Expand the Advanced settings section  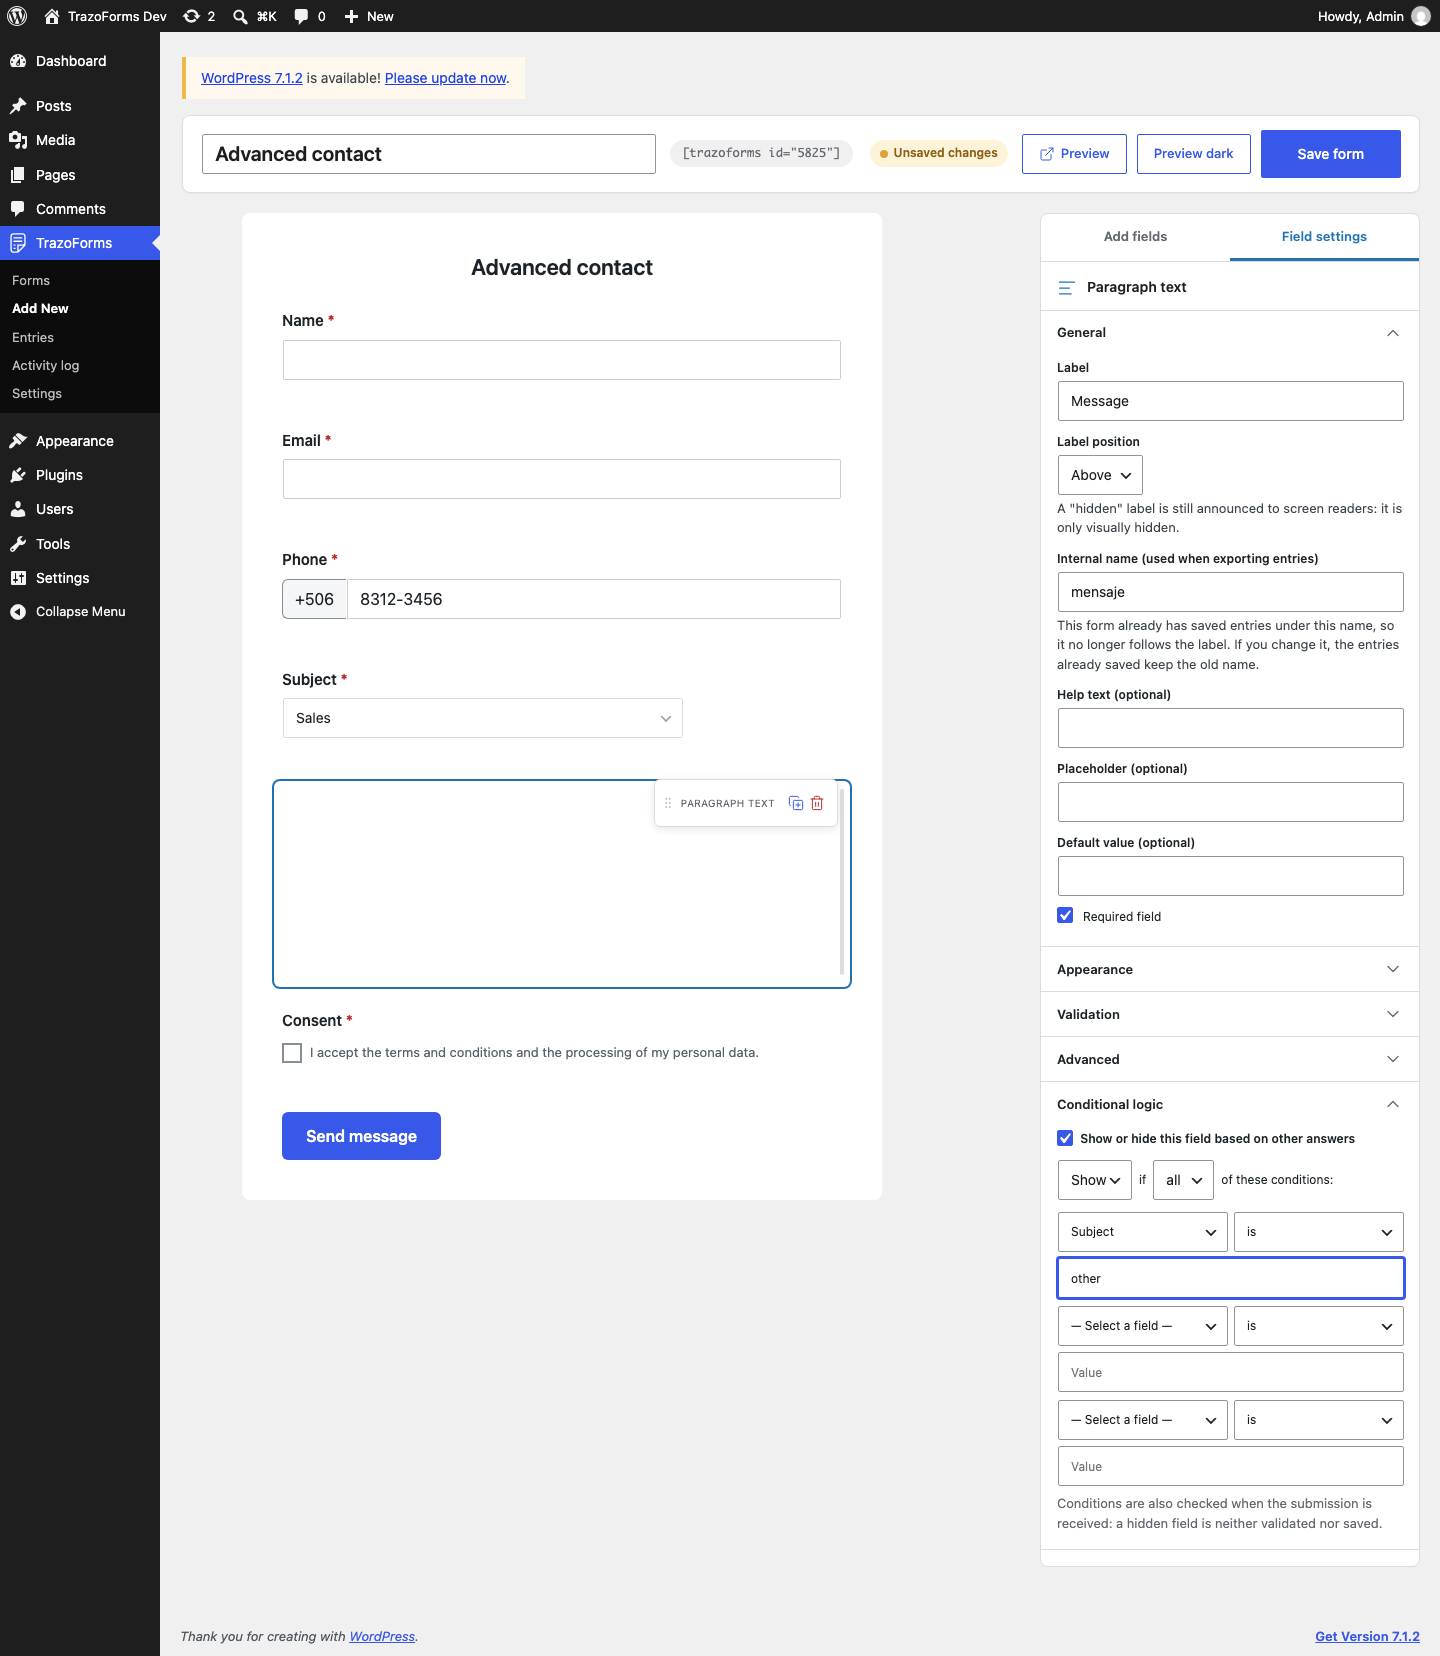1230,1059
